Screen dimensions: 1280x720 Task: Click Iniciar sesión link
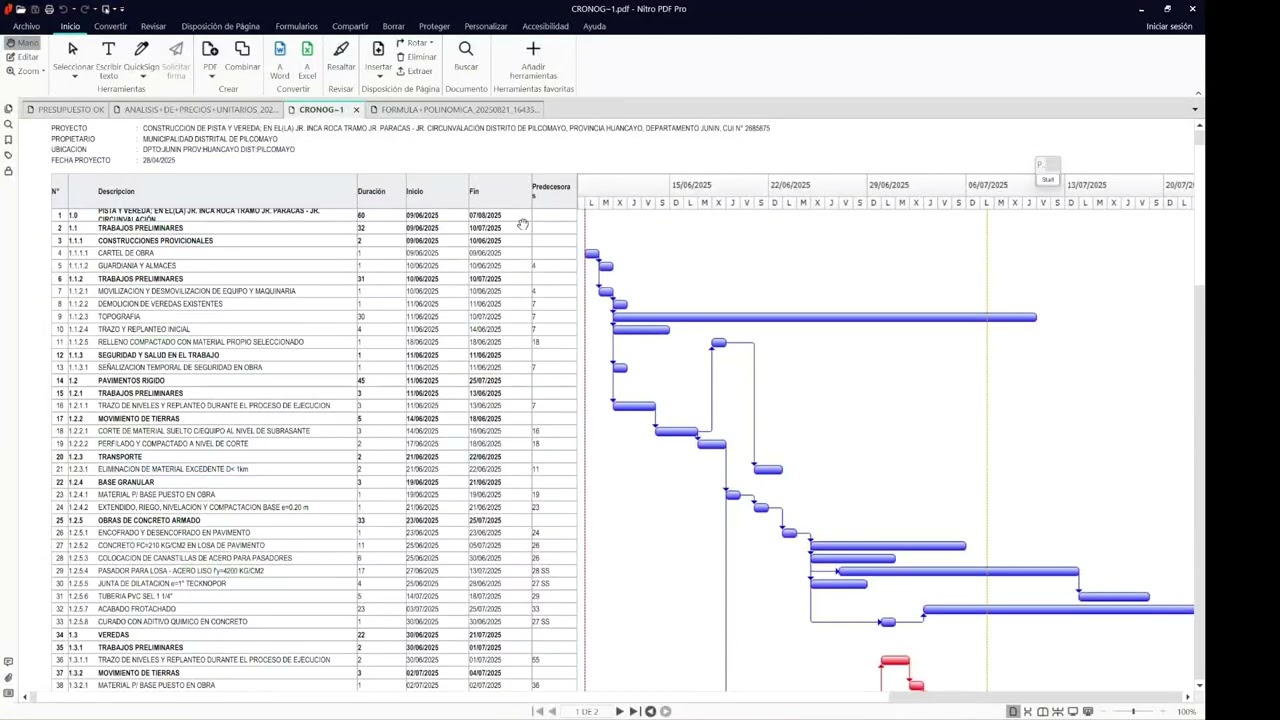[1169, 26]
